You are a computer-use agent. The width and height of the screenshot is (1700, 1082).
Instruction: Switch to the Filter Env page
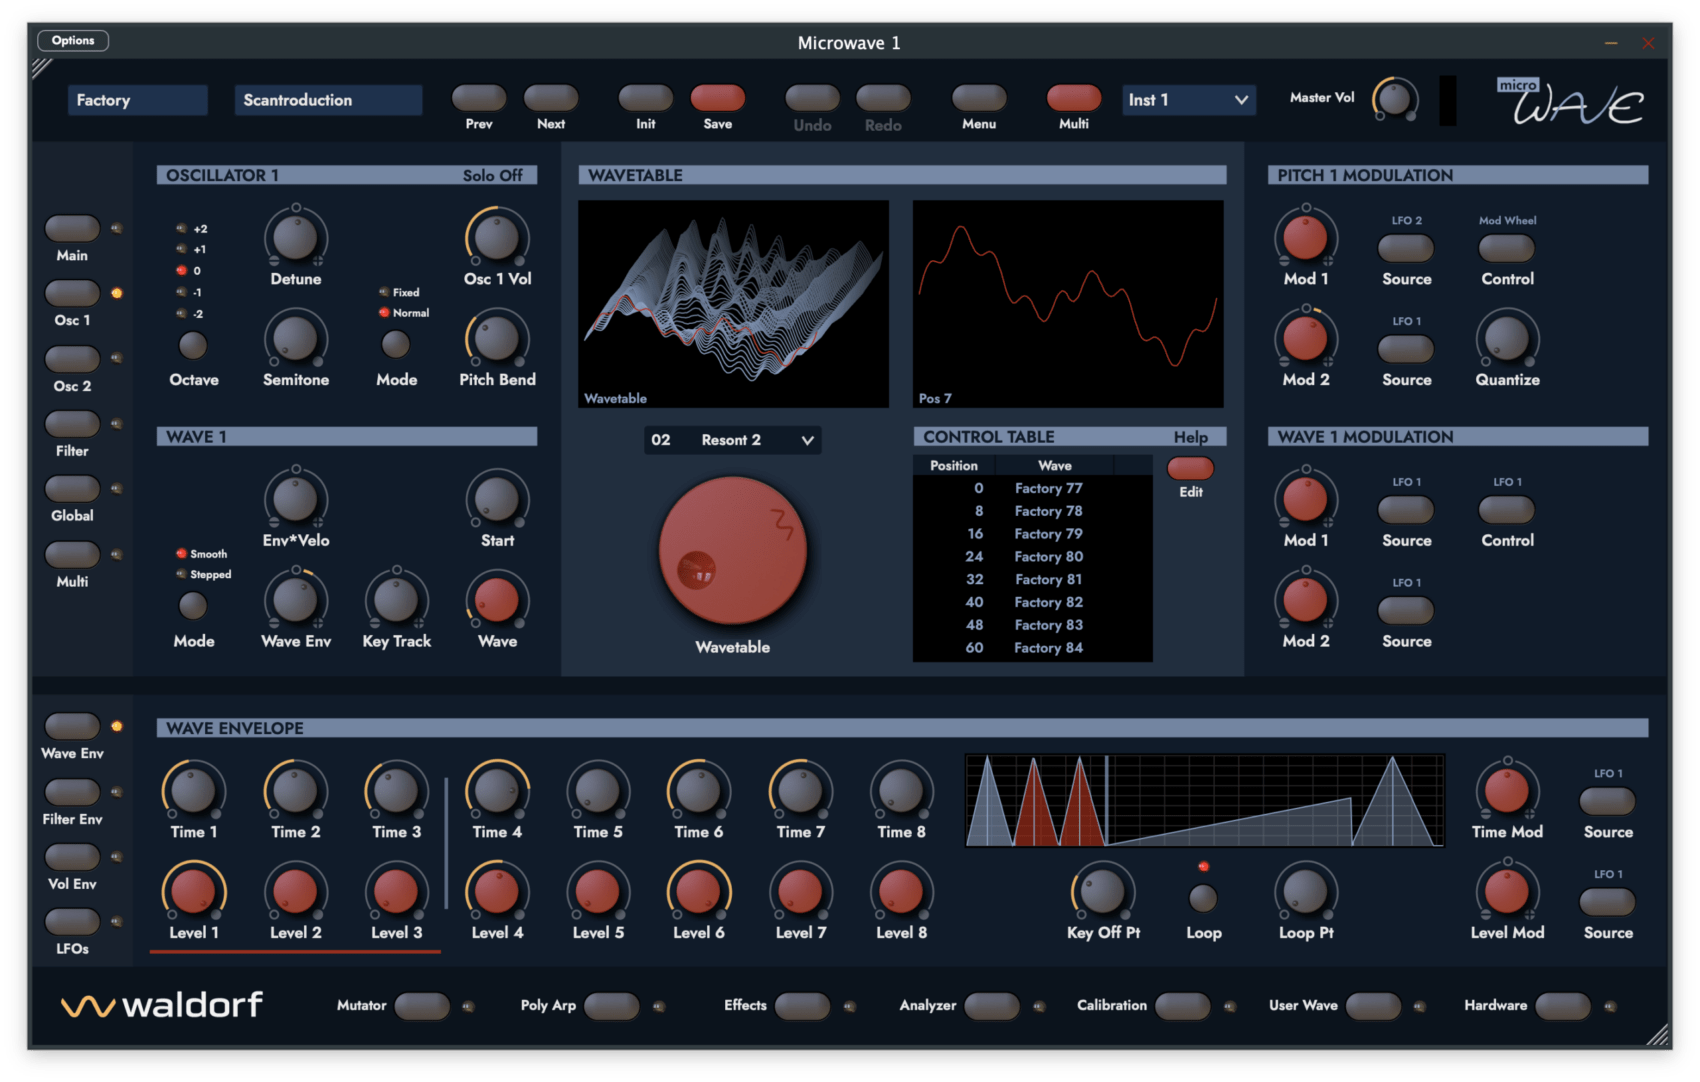point(72,792)
